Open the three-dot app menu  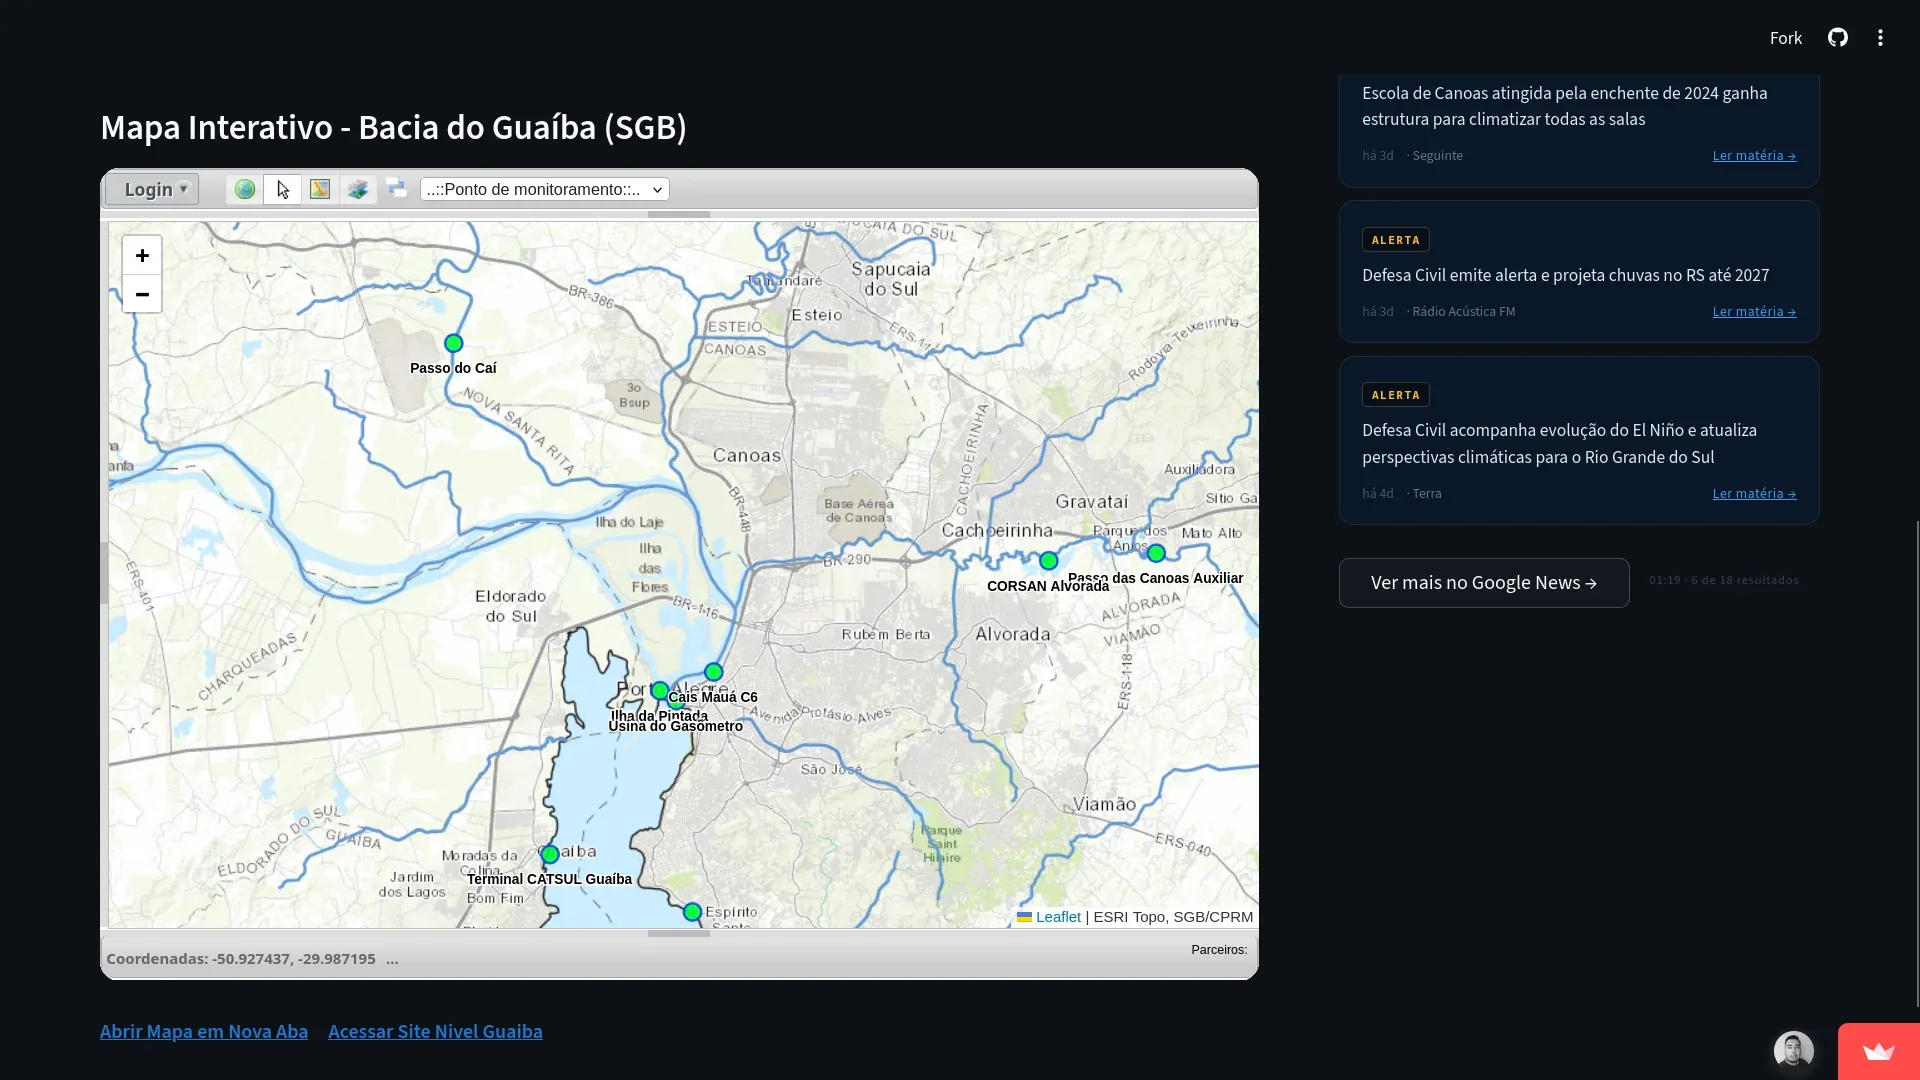pos(1881,38)
